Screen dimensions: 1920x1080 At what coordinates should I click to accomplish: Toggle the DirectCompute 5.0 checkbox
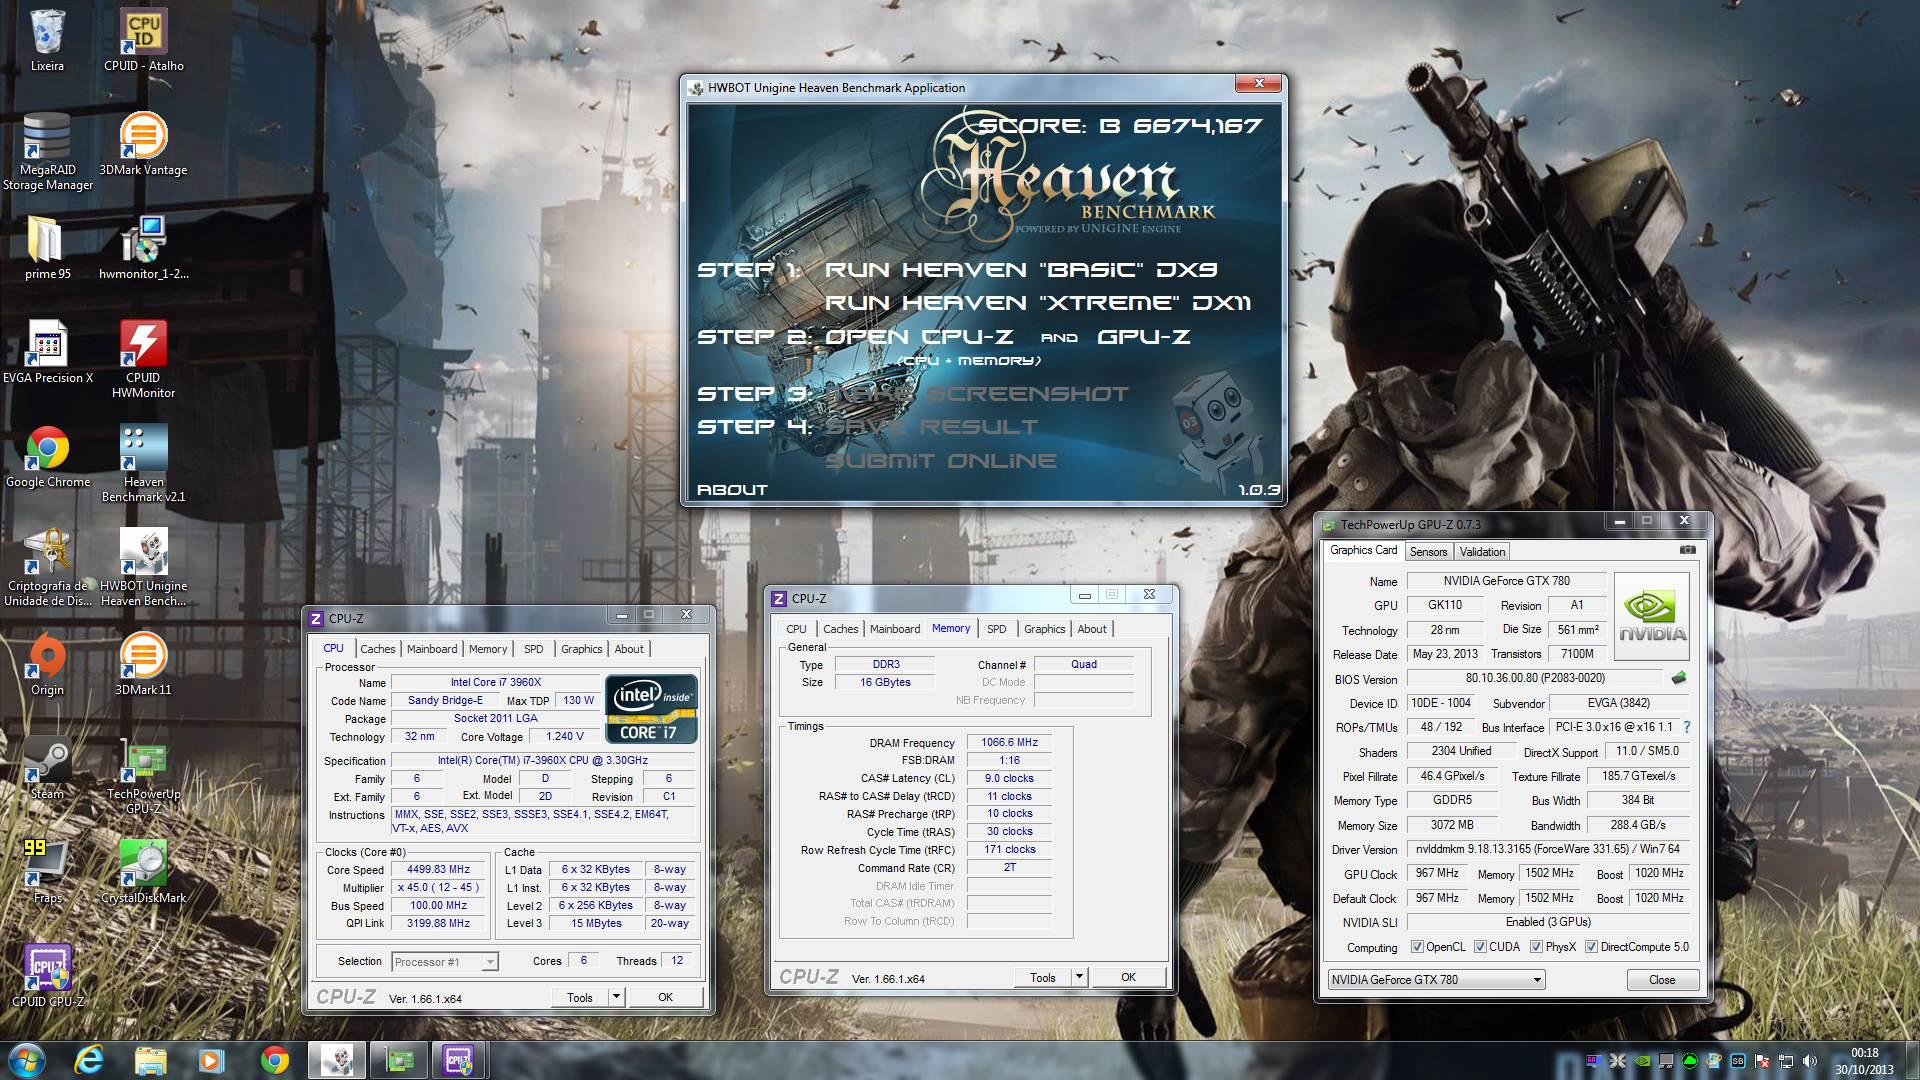coord(1591,947)
